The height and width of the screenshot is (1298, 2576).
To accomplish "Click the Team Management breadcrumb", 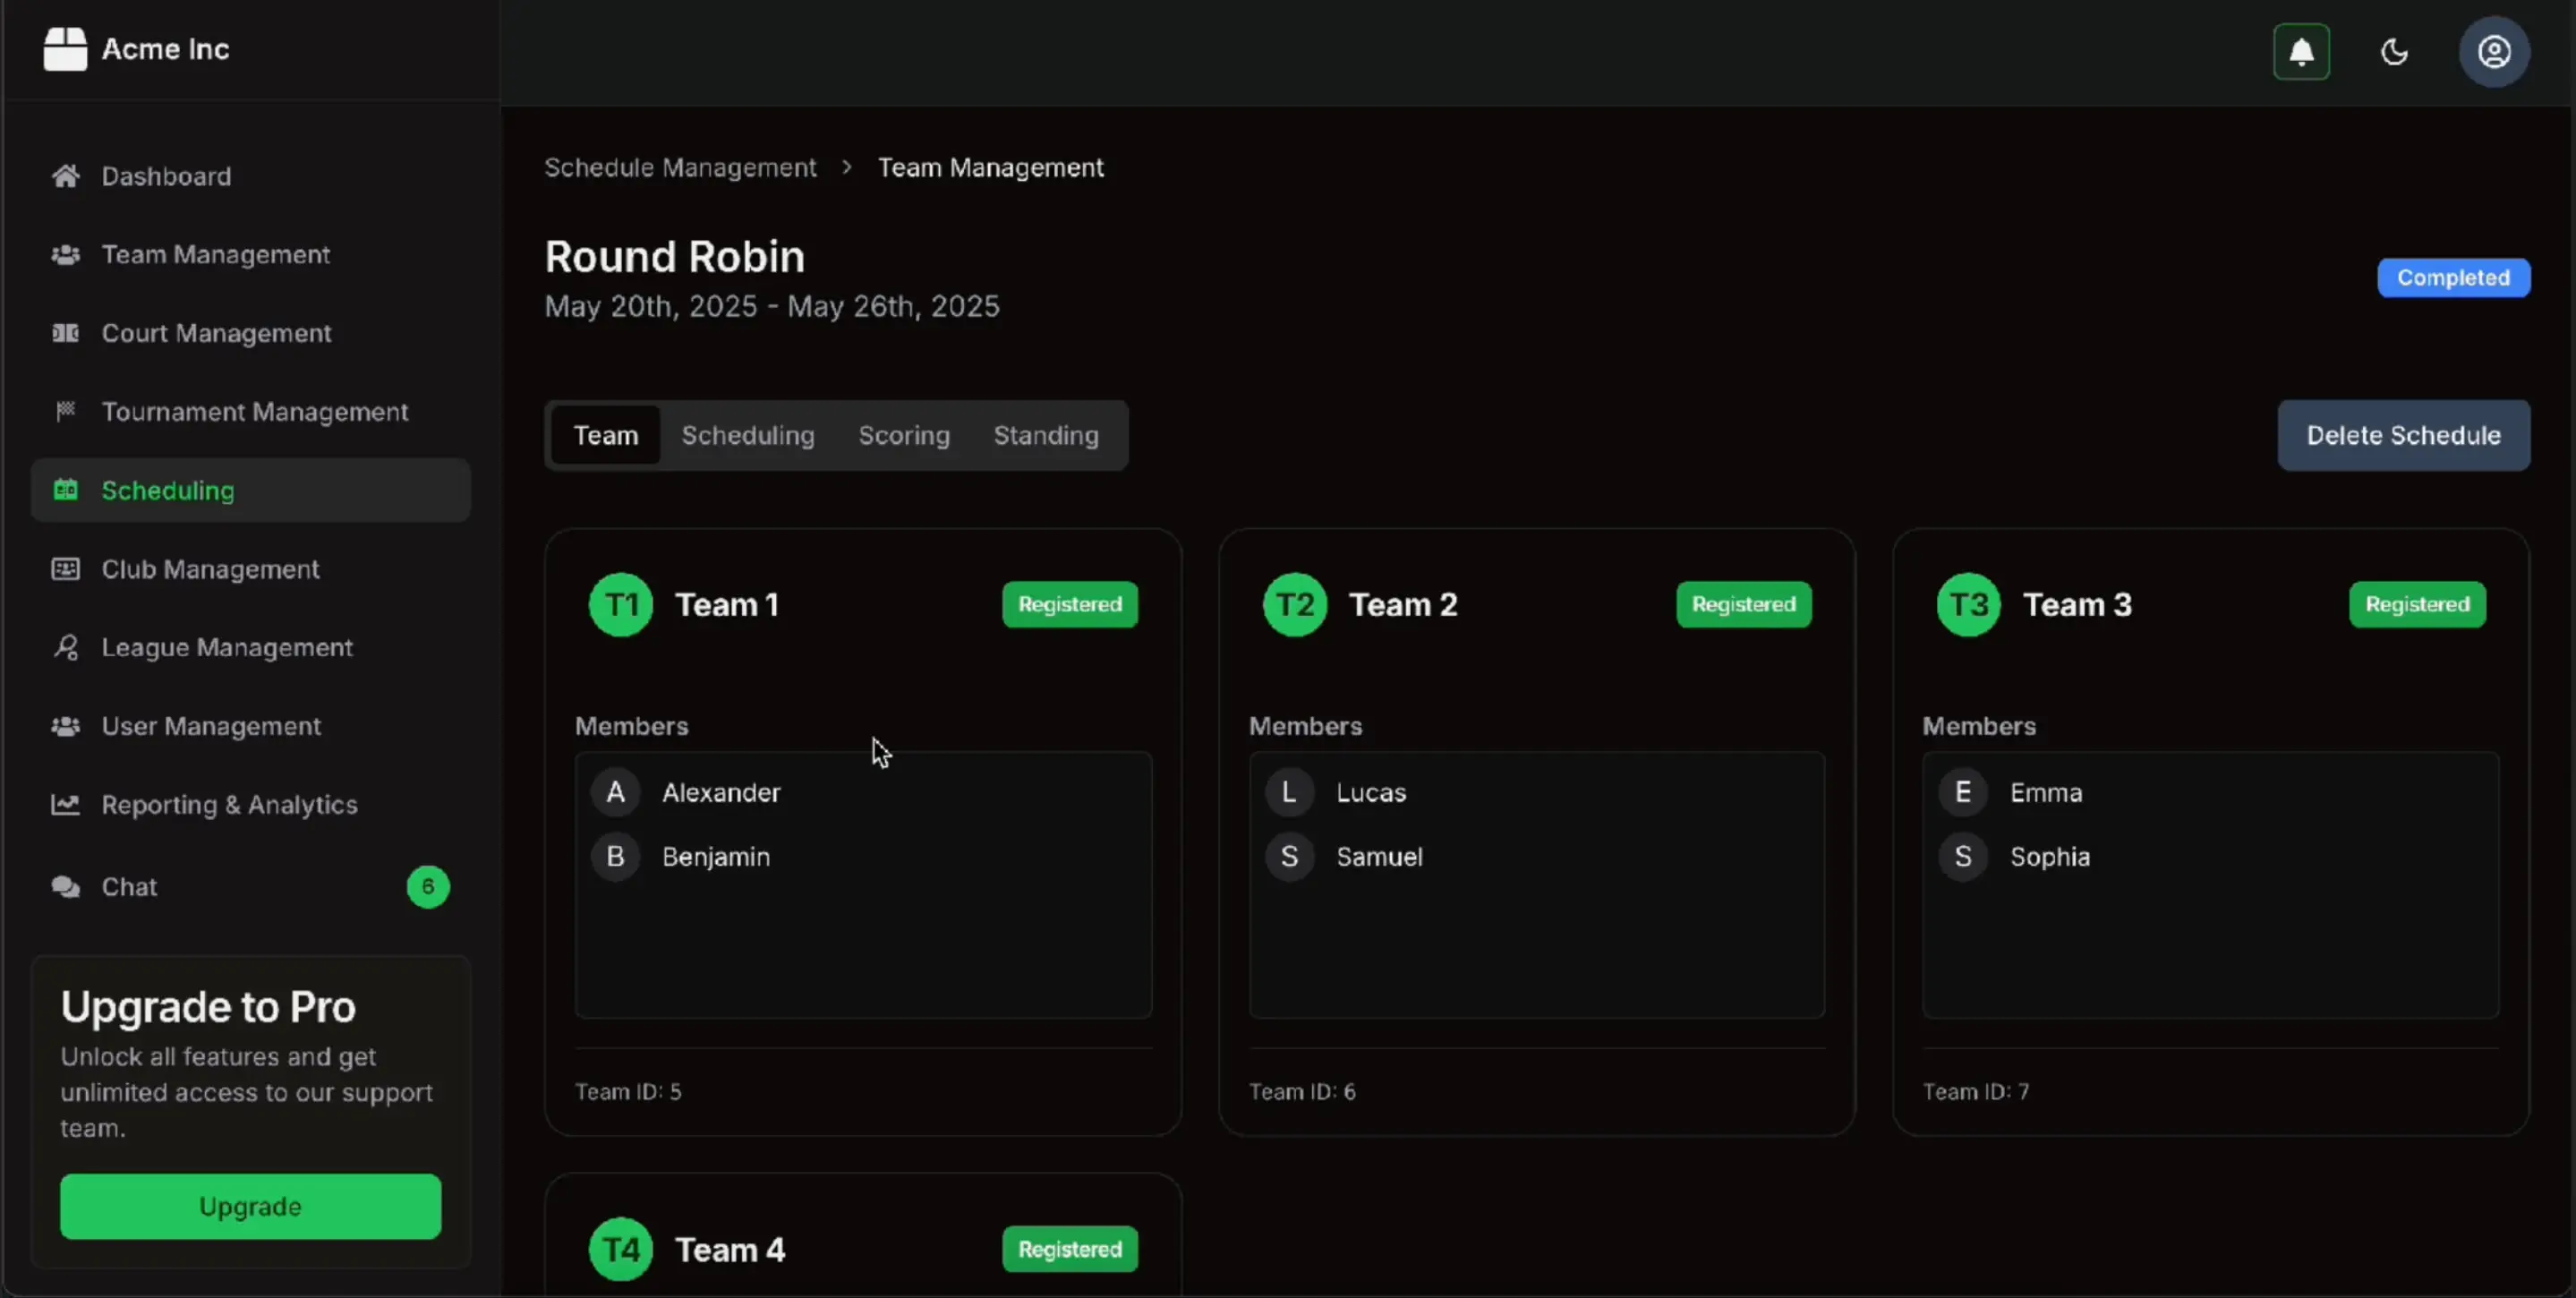I will (990, 167).
